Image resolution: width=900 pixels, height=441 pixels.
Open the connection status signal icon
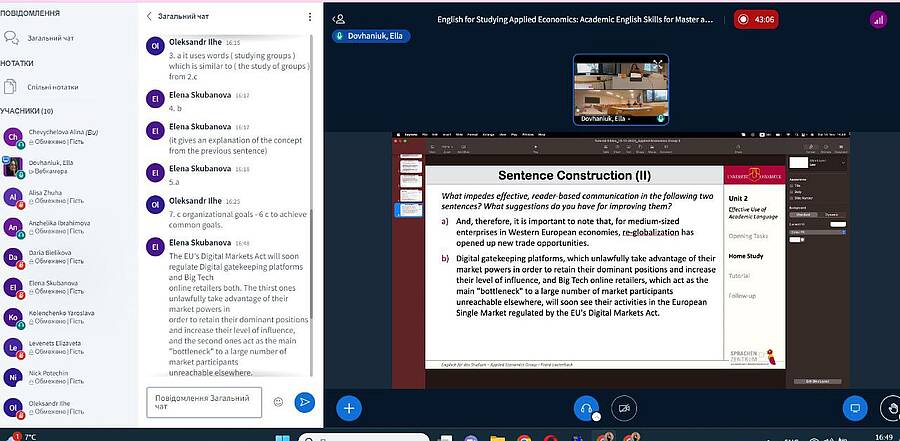coord(878,19)
